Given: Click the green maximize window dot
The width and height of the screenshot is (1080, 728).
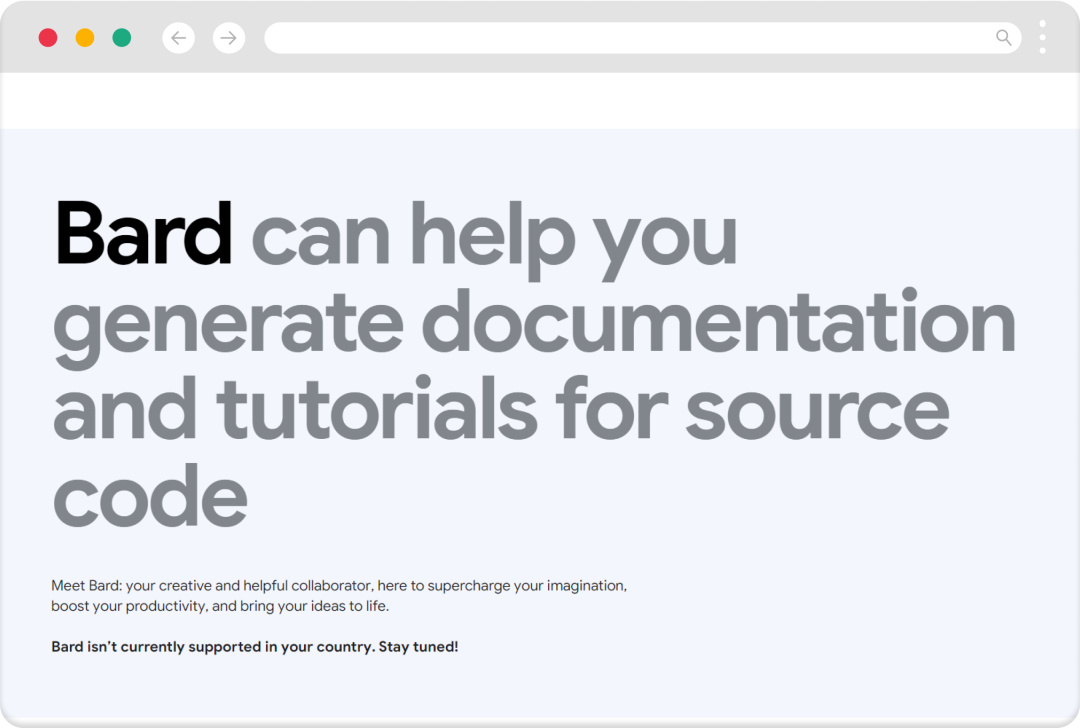Looking at the screenshot, I should [122, 38].
